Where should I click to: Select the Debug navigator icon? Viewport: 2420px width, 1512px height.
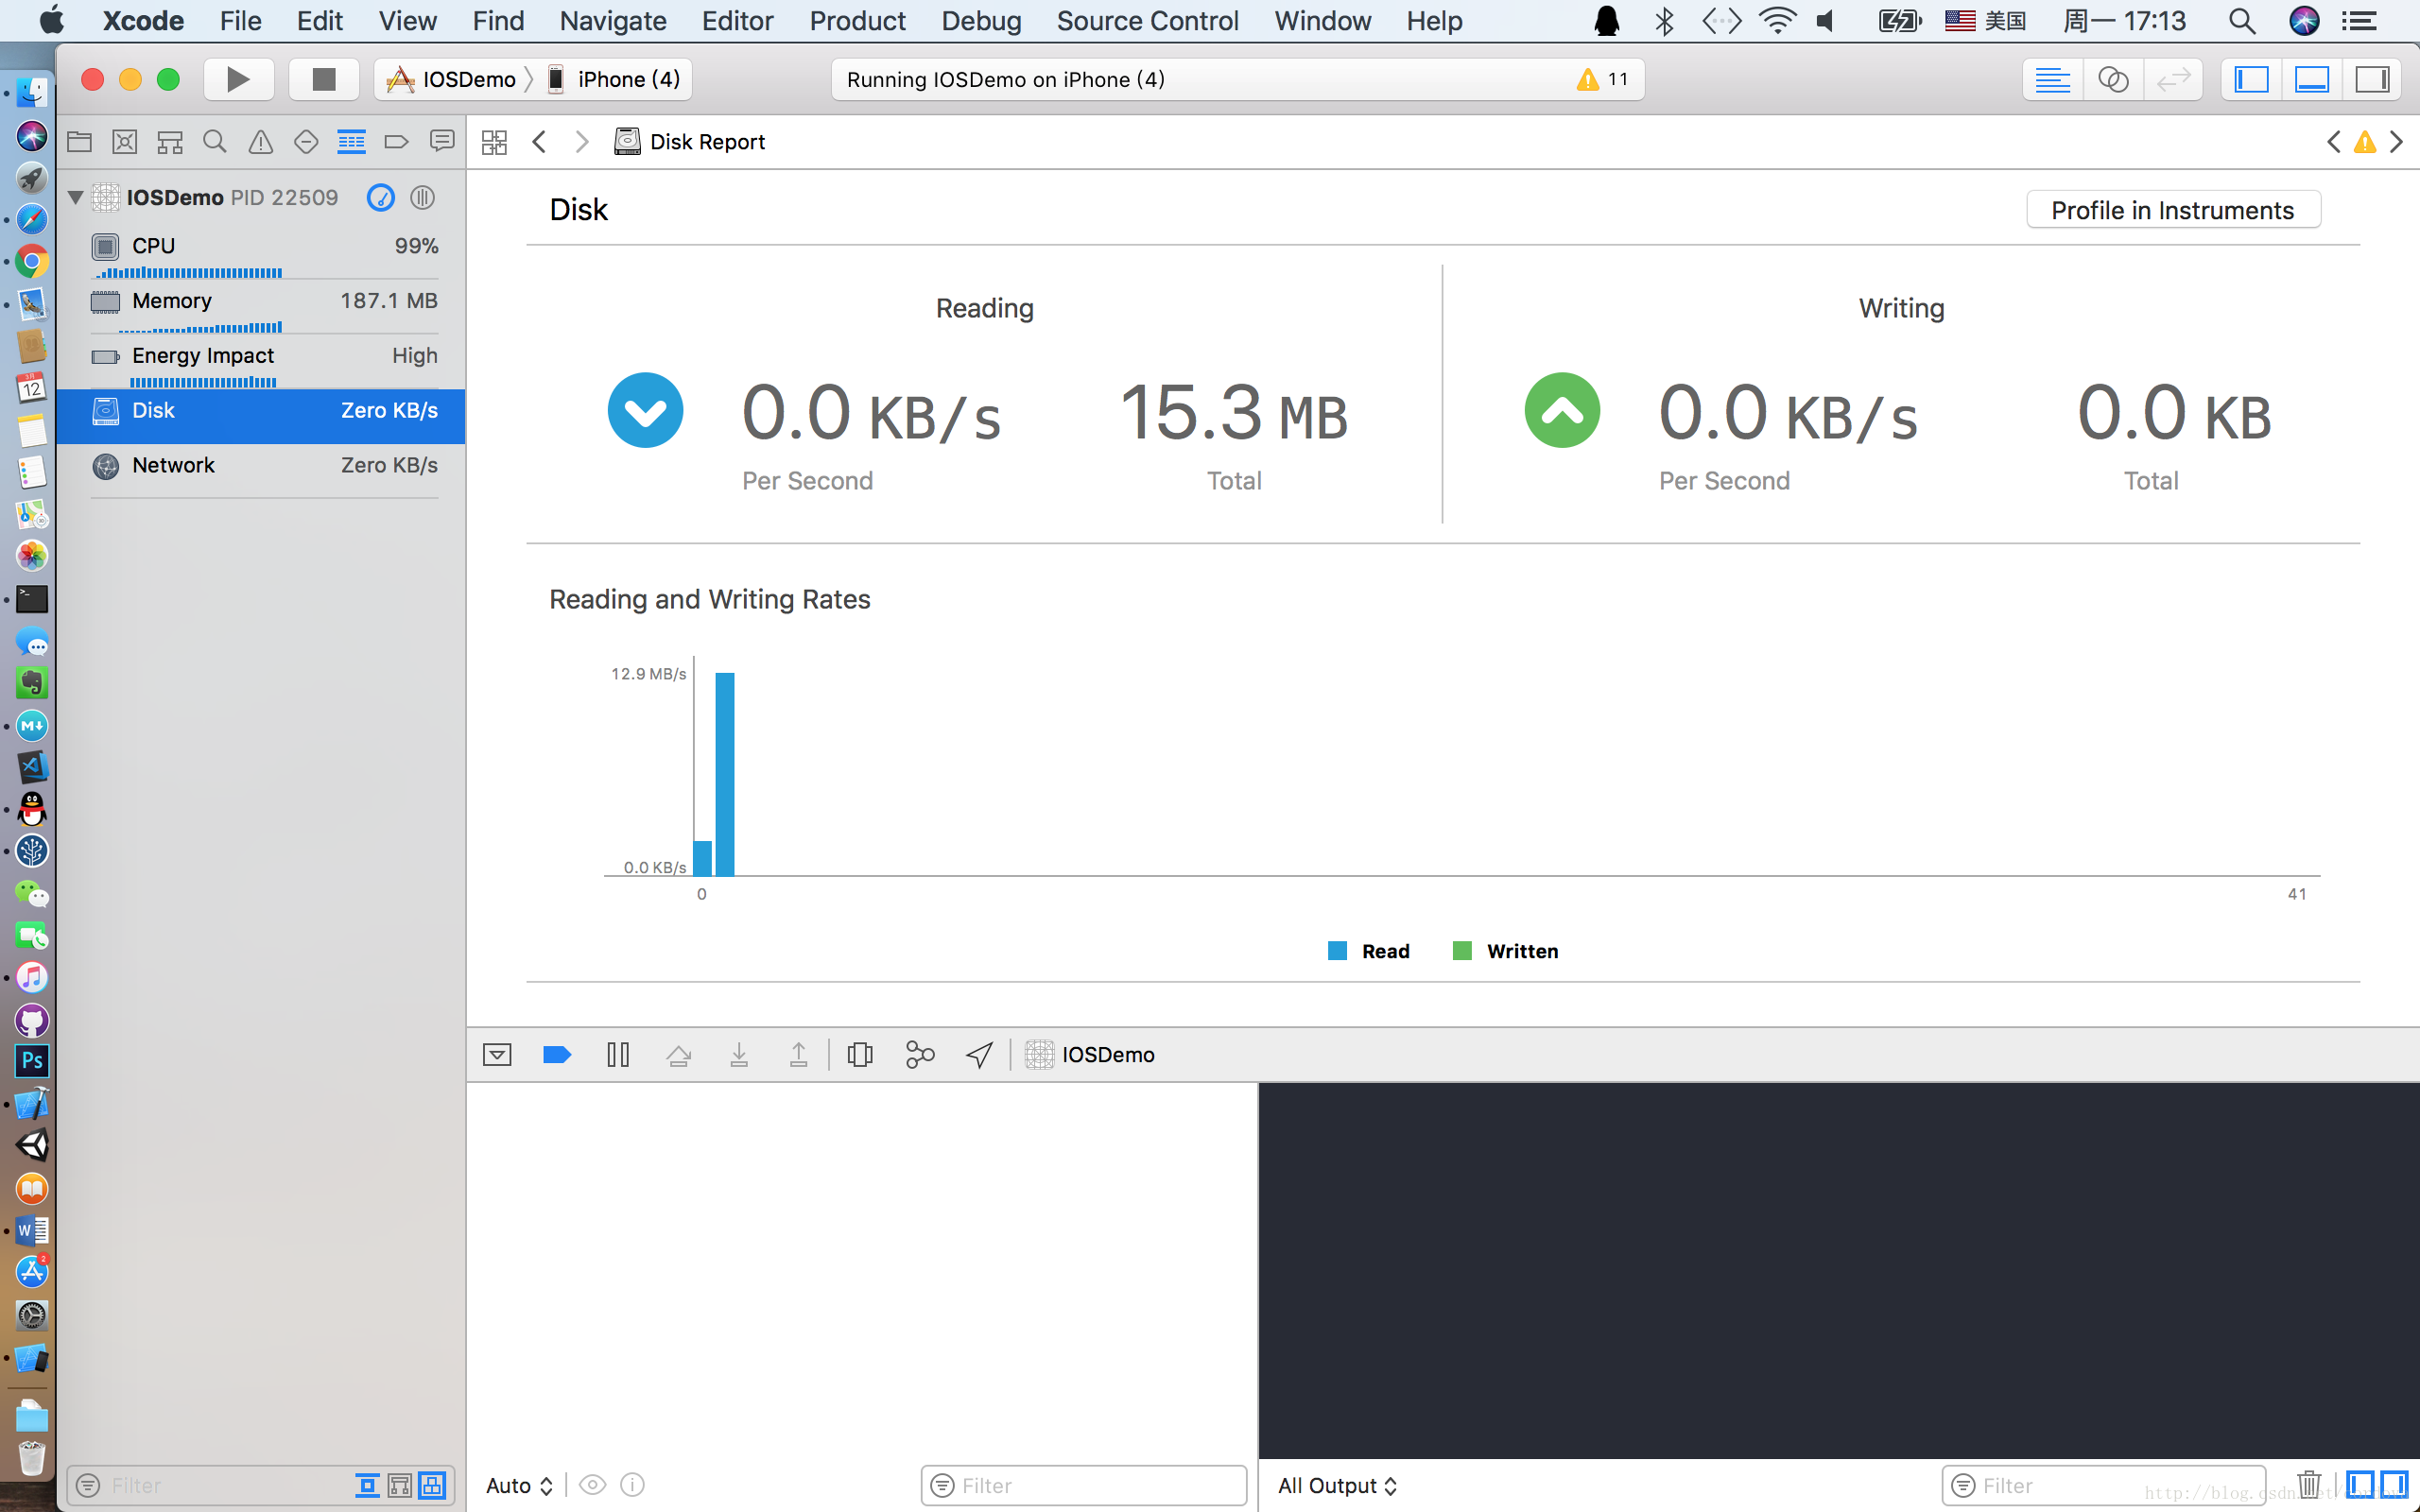(351, 142)
